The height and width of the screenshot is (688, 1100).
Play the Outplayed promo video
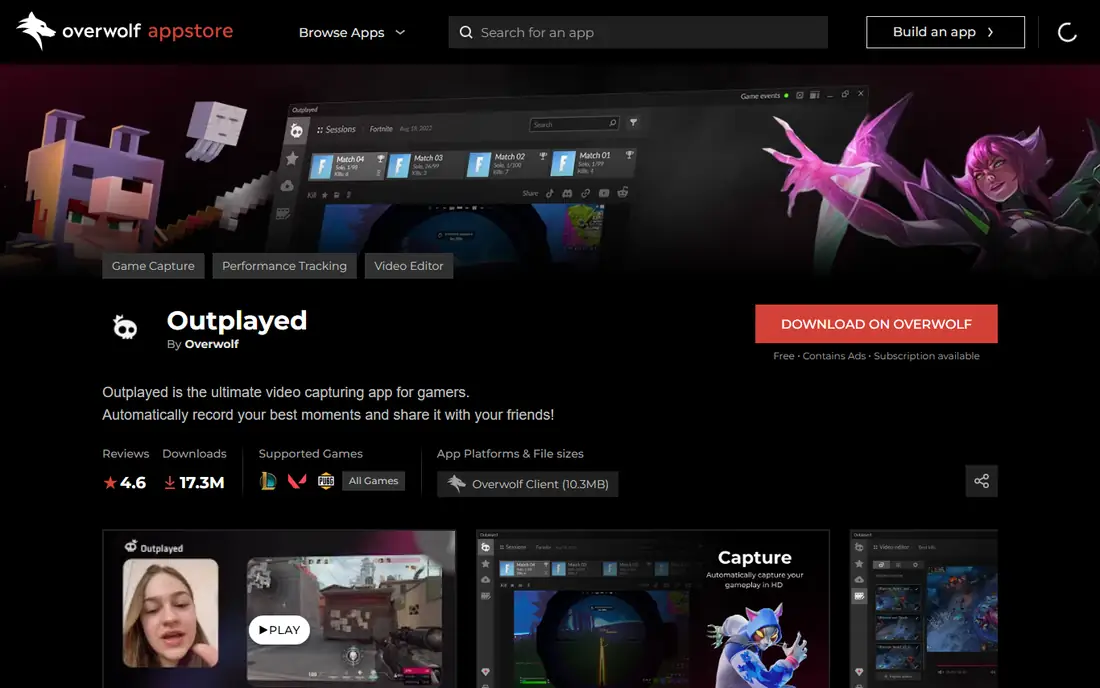(x=279, y=630)
